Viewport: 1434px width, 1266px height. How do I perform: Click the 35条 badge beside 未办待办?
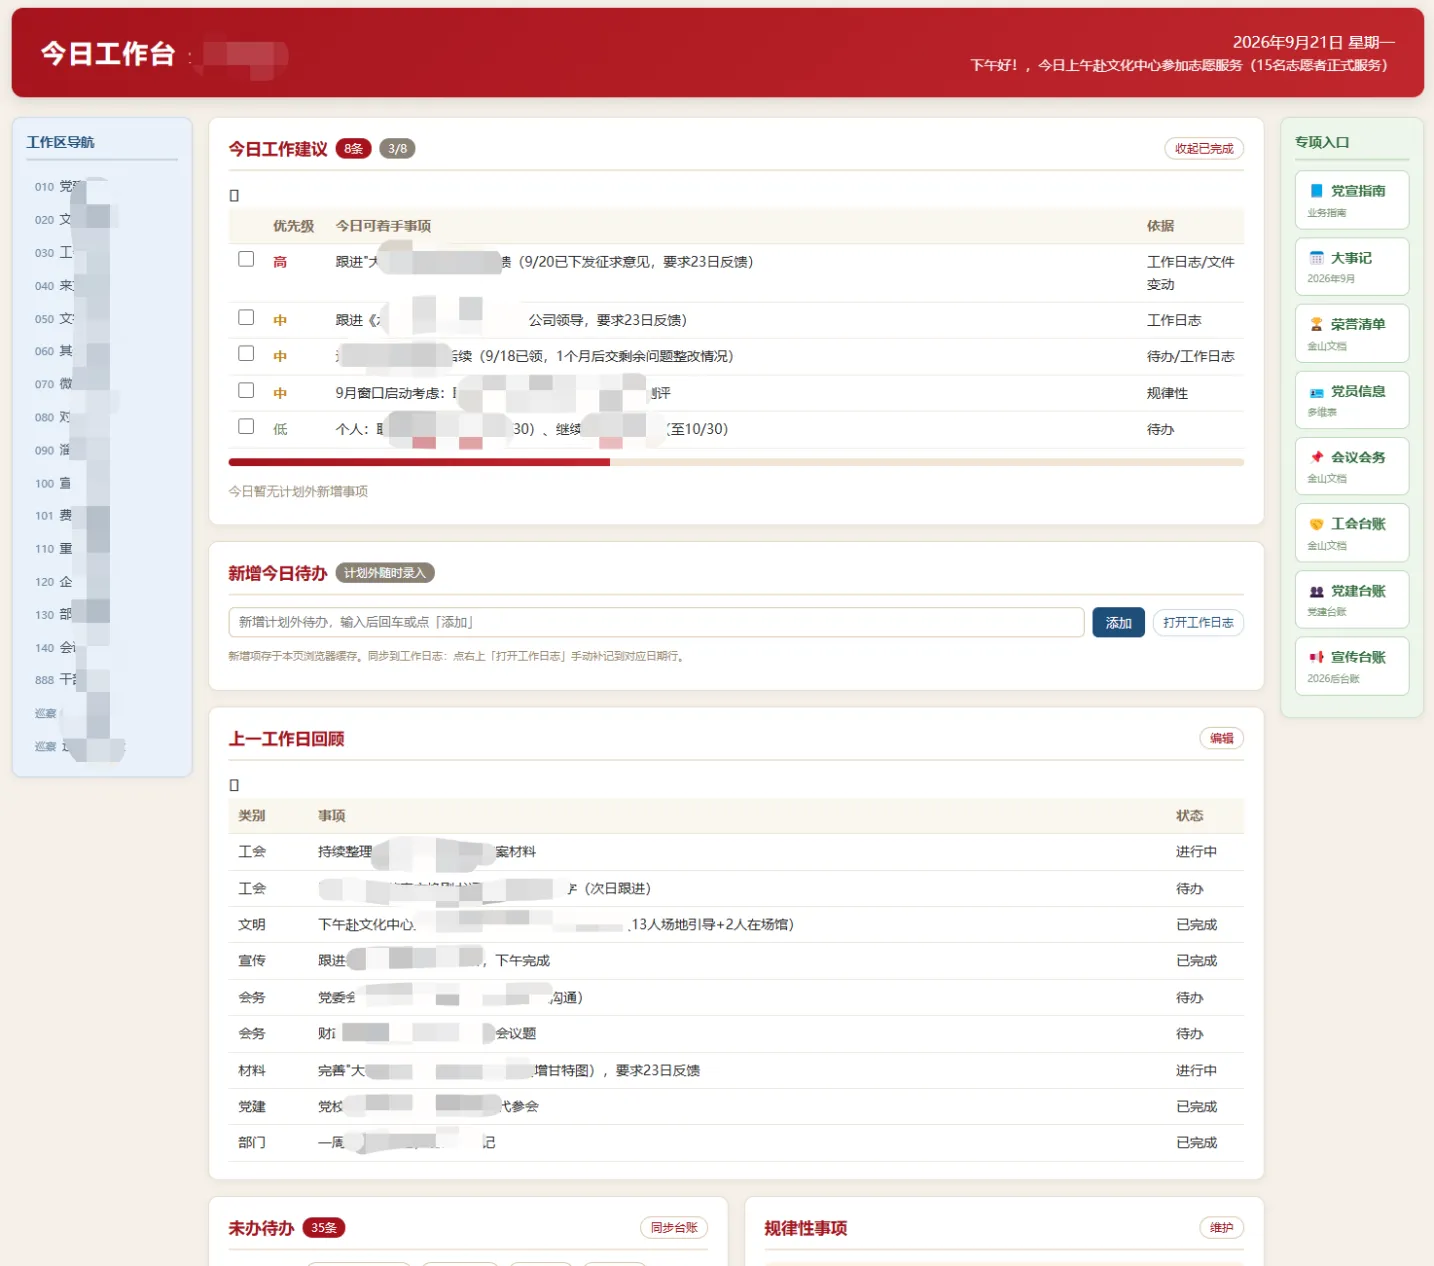(323, 1228)
